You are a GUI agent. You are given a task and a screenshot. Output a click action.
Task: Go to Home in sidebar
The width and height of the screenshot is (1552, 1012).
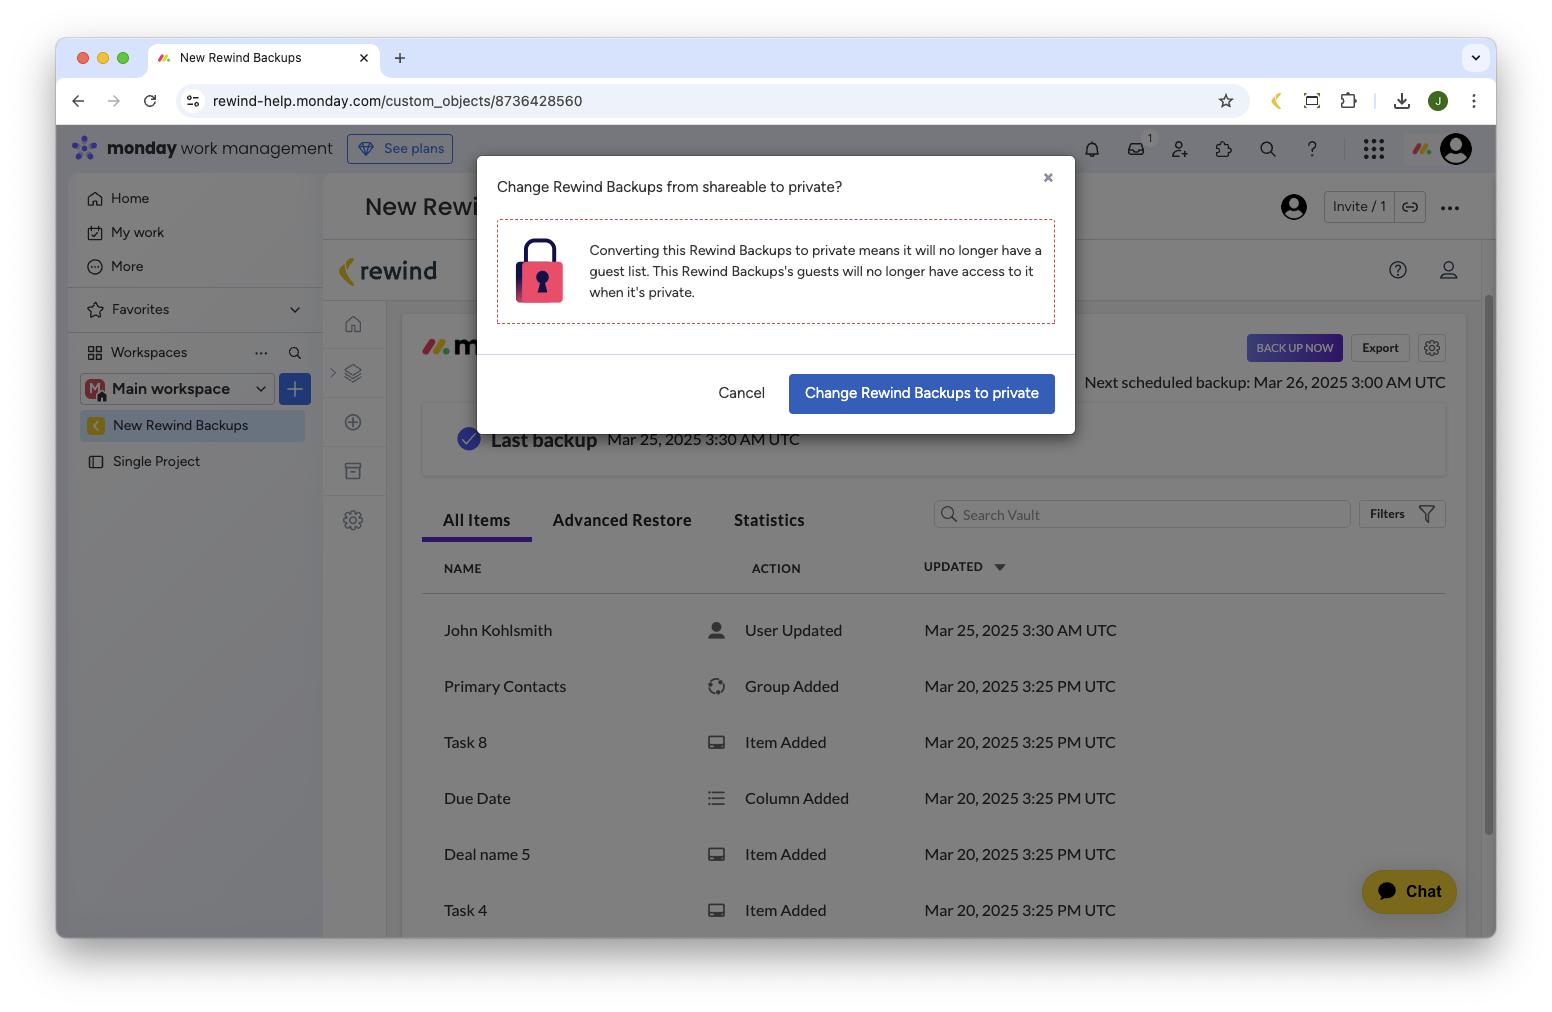(130, 198)
